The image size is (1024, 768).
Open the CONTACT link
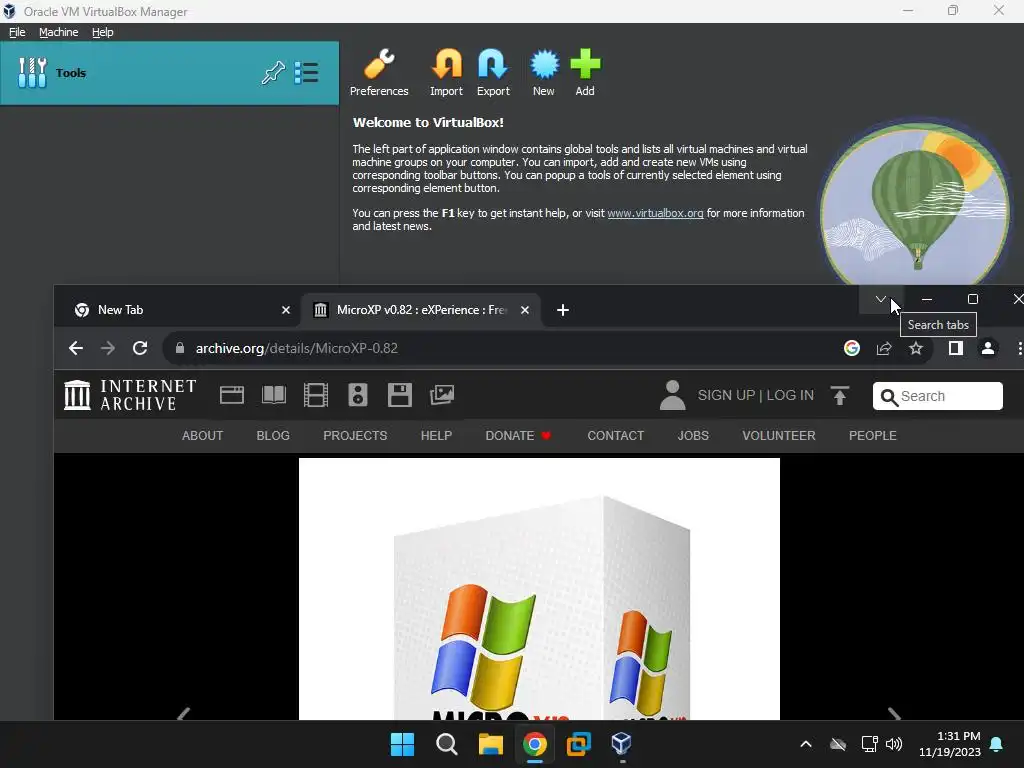615,436
